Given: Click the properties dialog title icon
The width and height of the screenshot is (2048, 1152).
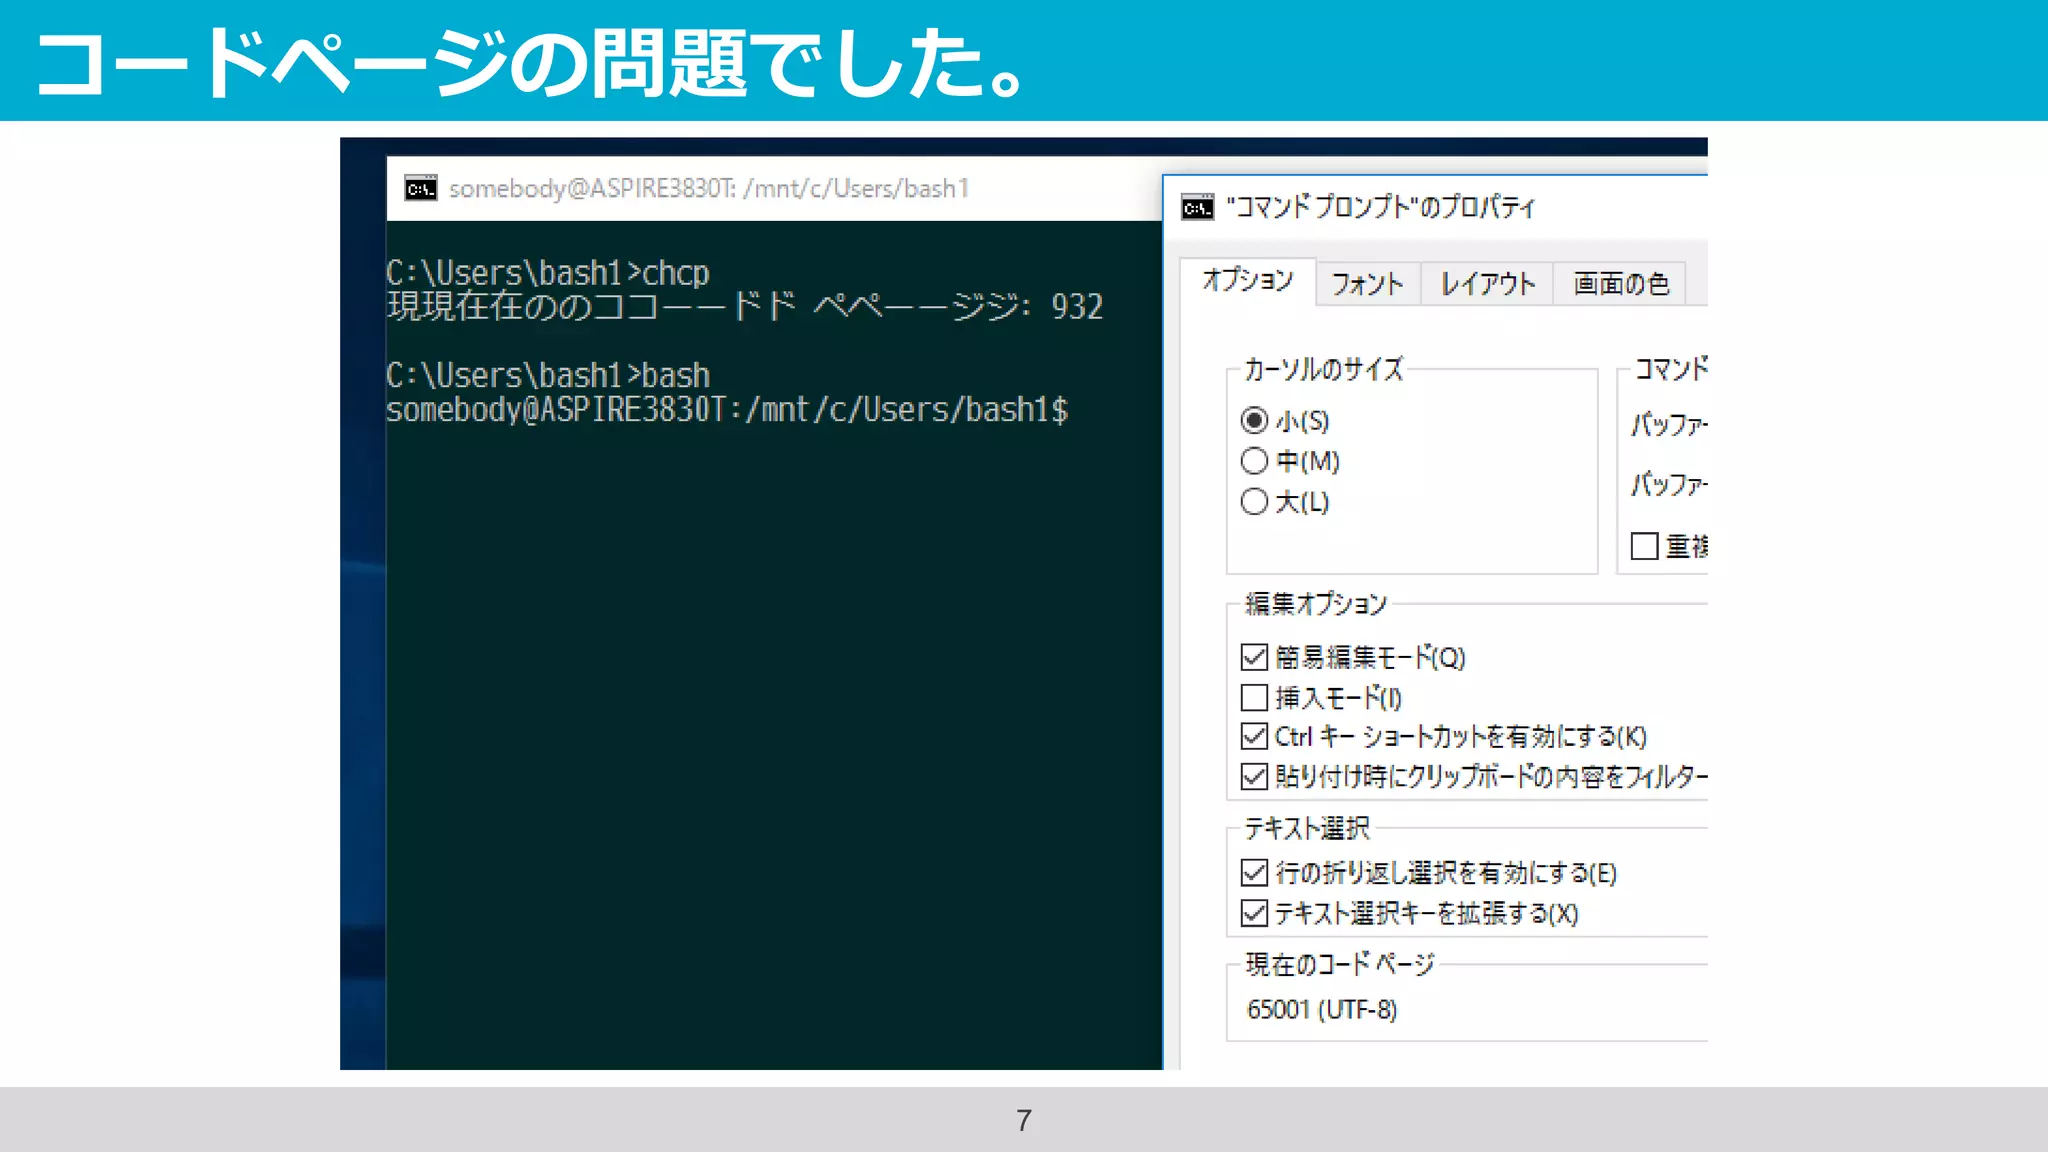Looking at the screenshot, I should [x=1197, y=207].
